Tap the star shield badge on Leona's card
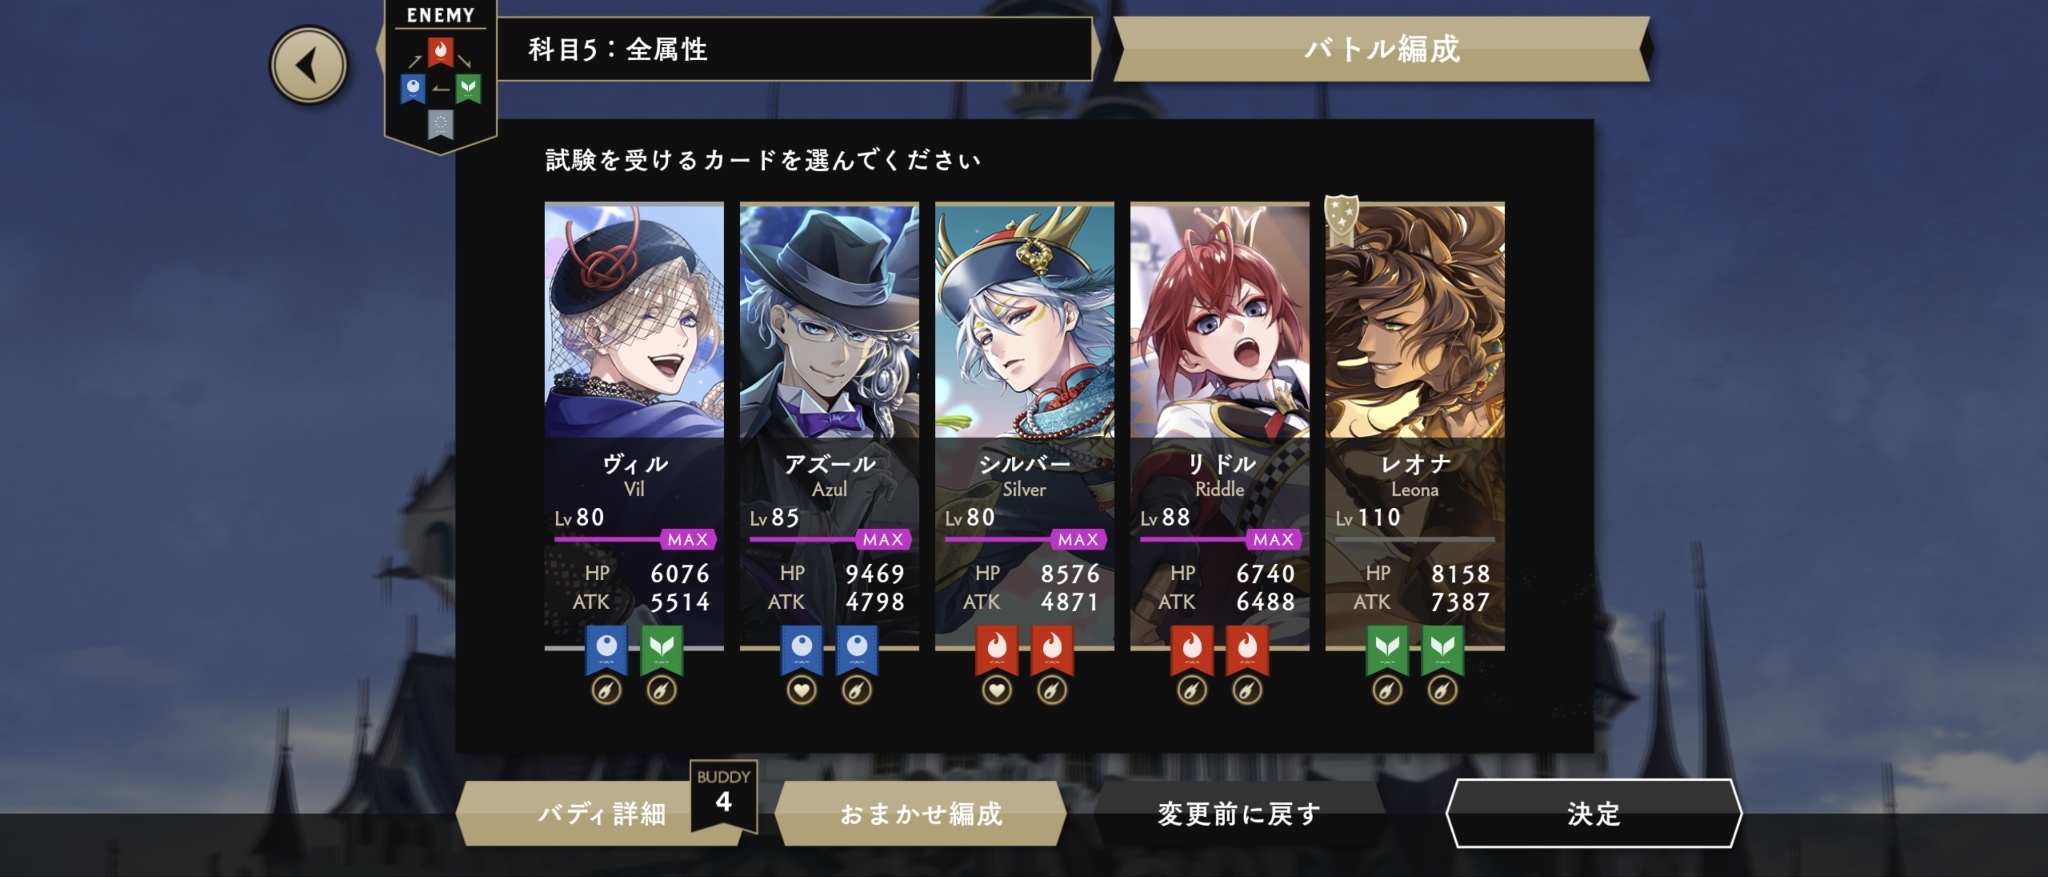Viewport: 2048px width, 877px height. coord(1341,220)
